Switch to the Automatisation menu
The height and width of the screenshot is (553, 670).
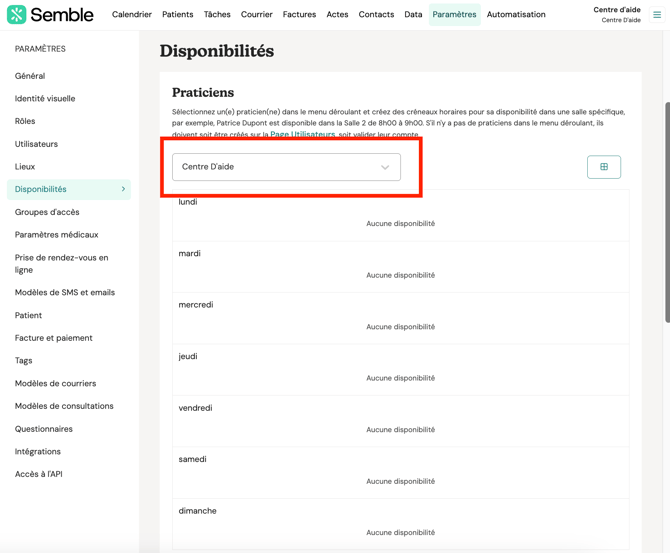(x=516, y=15)
